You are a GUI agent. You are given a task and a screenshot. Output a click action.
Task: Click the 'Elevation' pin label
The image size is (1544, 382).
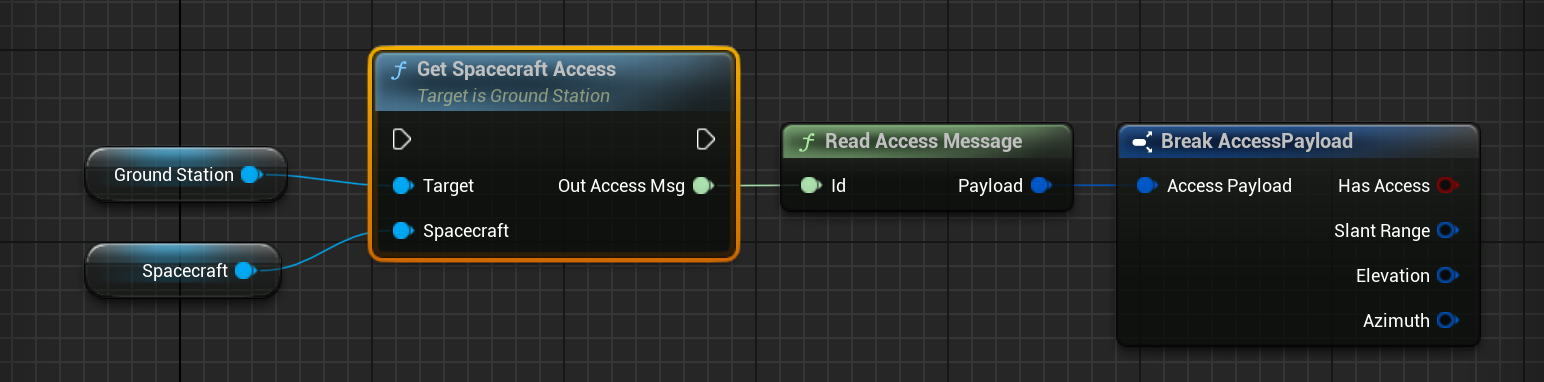click(x=1393, y=275)
